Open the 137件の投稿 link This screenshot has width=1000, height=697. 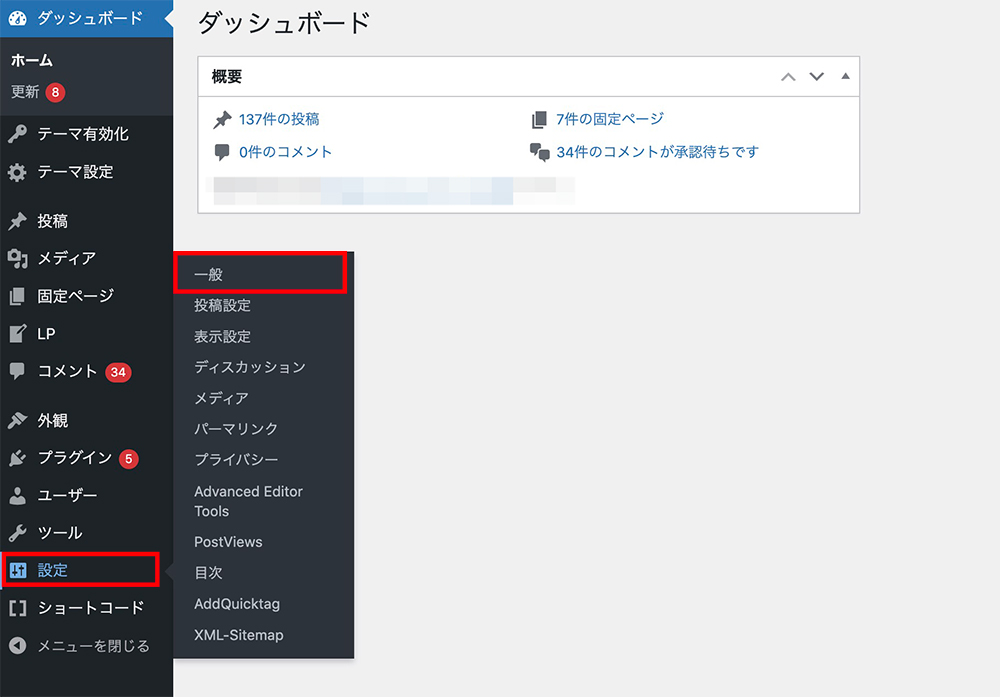(x=279, y=119)
